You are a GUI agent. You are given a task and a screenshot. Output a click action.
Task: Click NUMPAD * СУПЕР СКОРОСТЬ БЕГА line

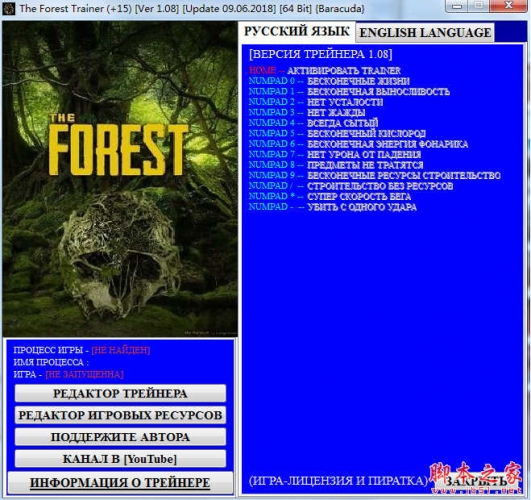330,196
